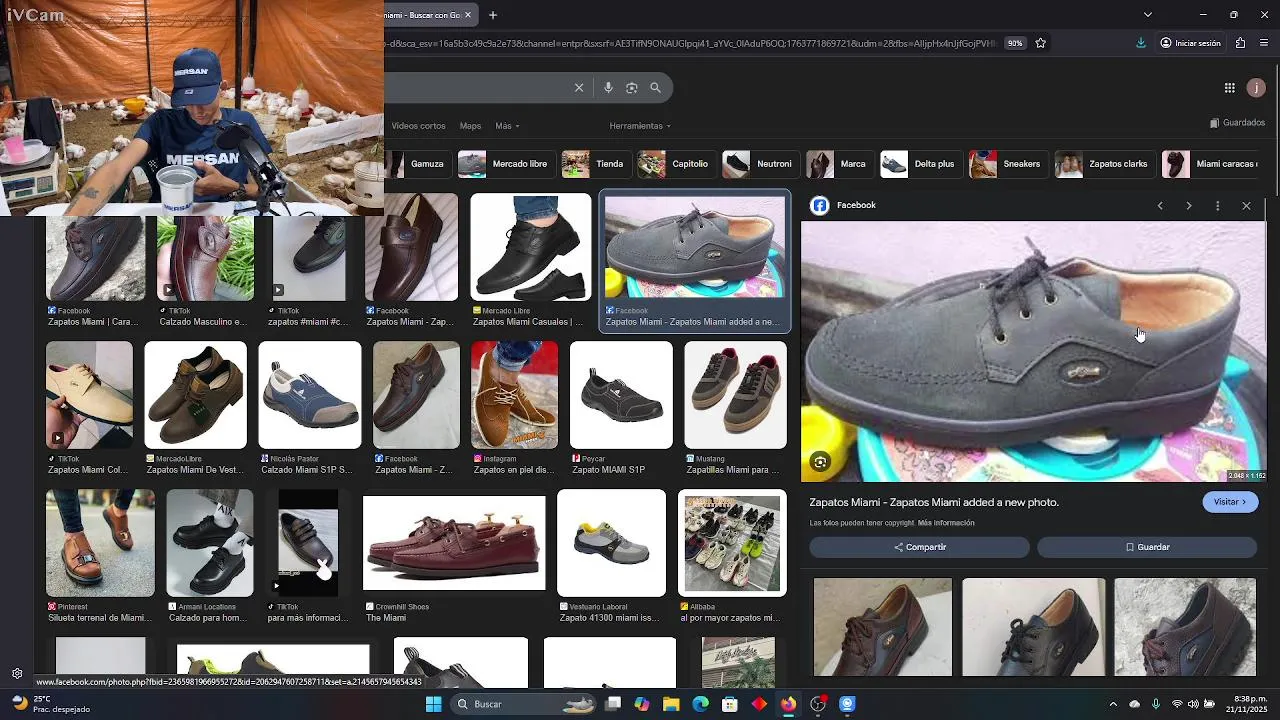
Task: Filter by Marca chip
Action: tap(838, 164)
